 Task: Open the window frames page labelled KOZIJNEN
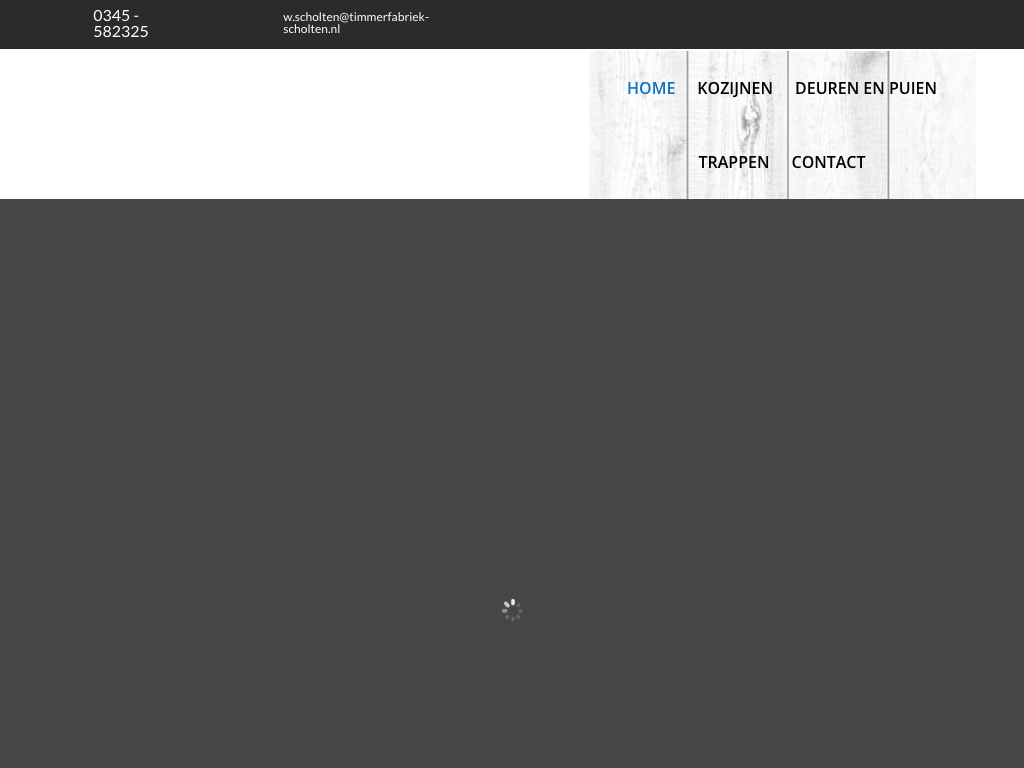point(735,88)
